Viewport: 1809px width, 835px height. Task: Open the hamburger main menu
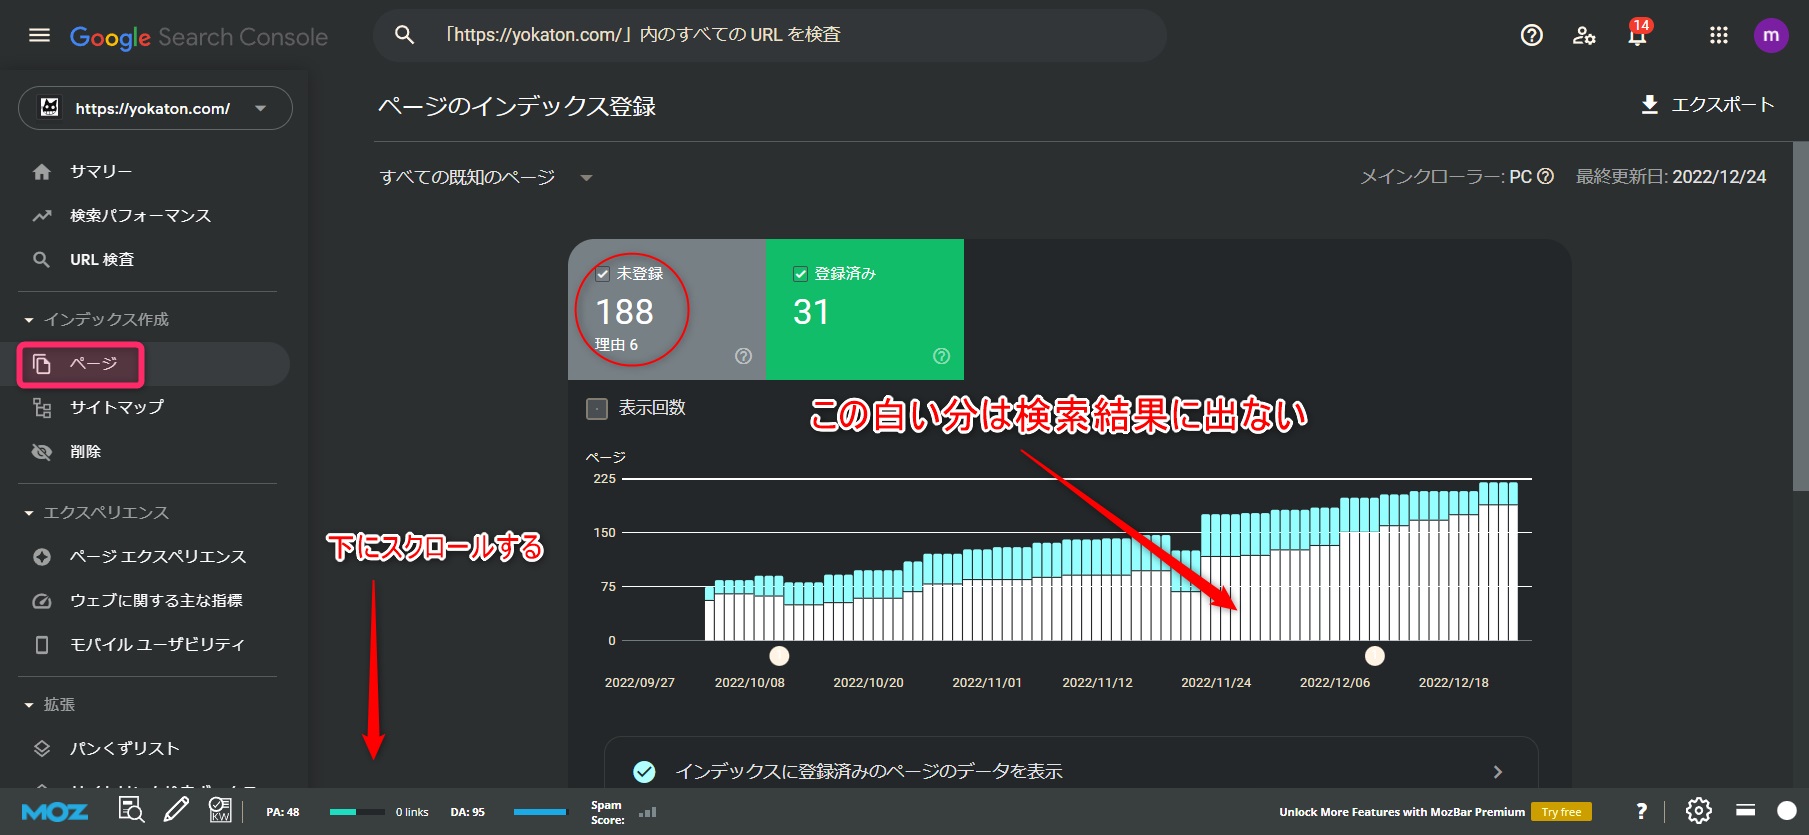(39, 36)
